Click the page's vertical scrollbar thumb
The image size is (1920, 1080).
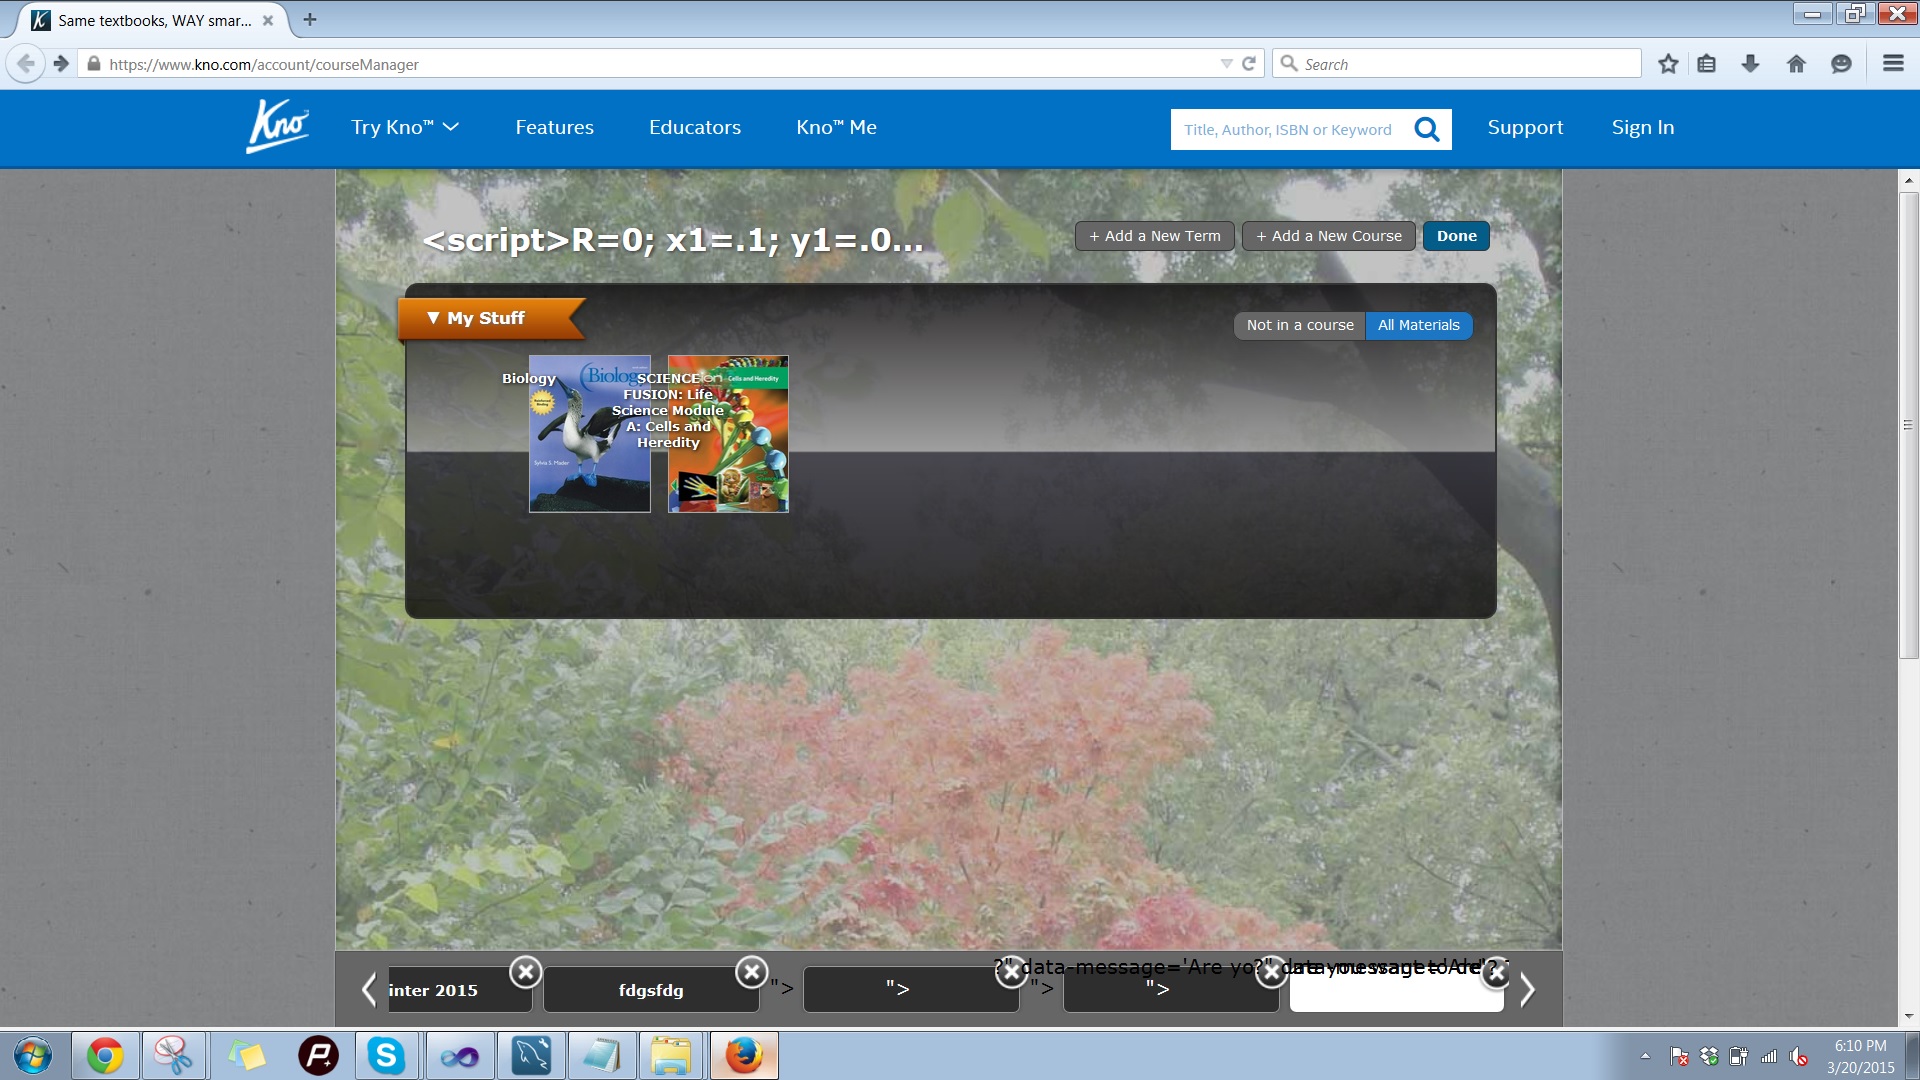[1908, 425]
